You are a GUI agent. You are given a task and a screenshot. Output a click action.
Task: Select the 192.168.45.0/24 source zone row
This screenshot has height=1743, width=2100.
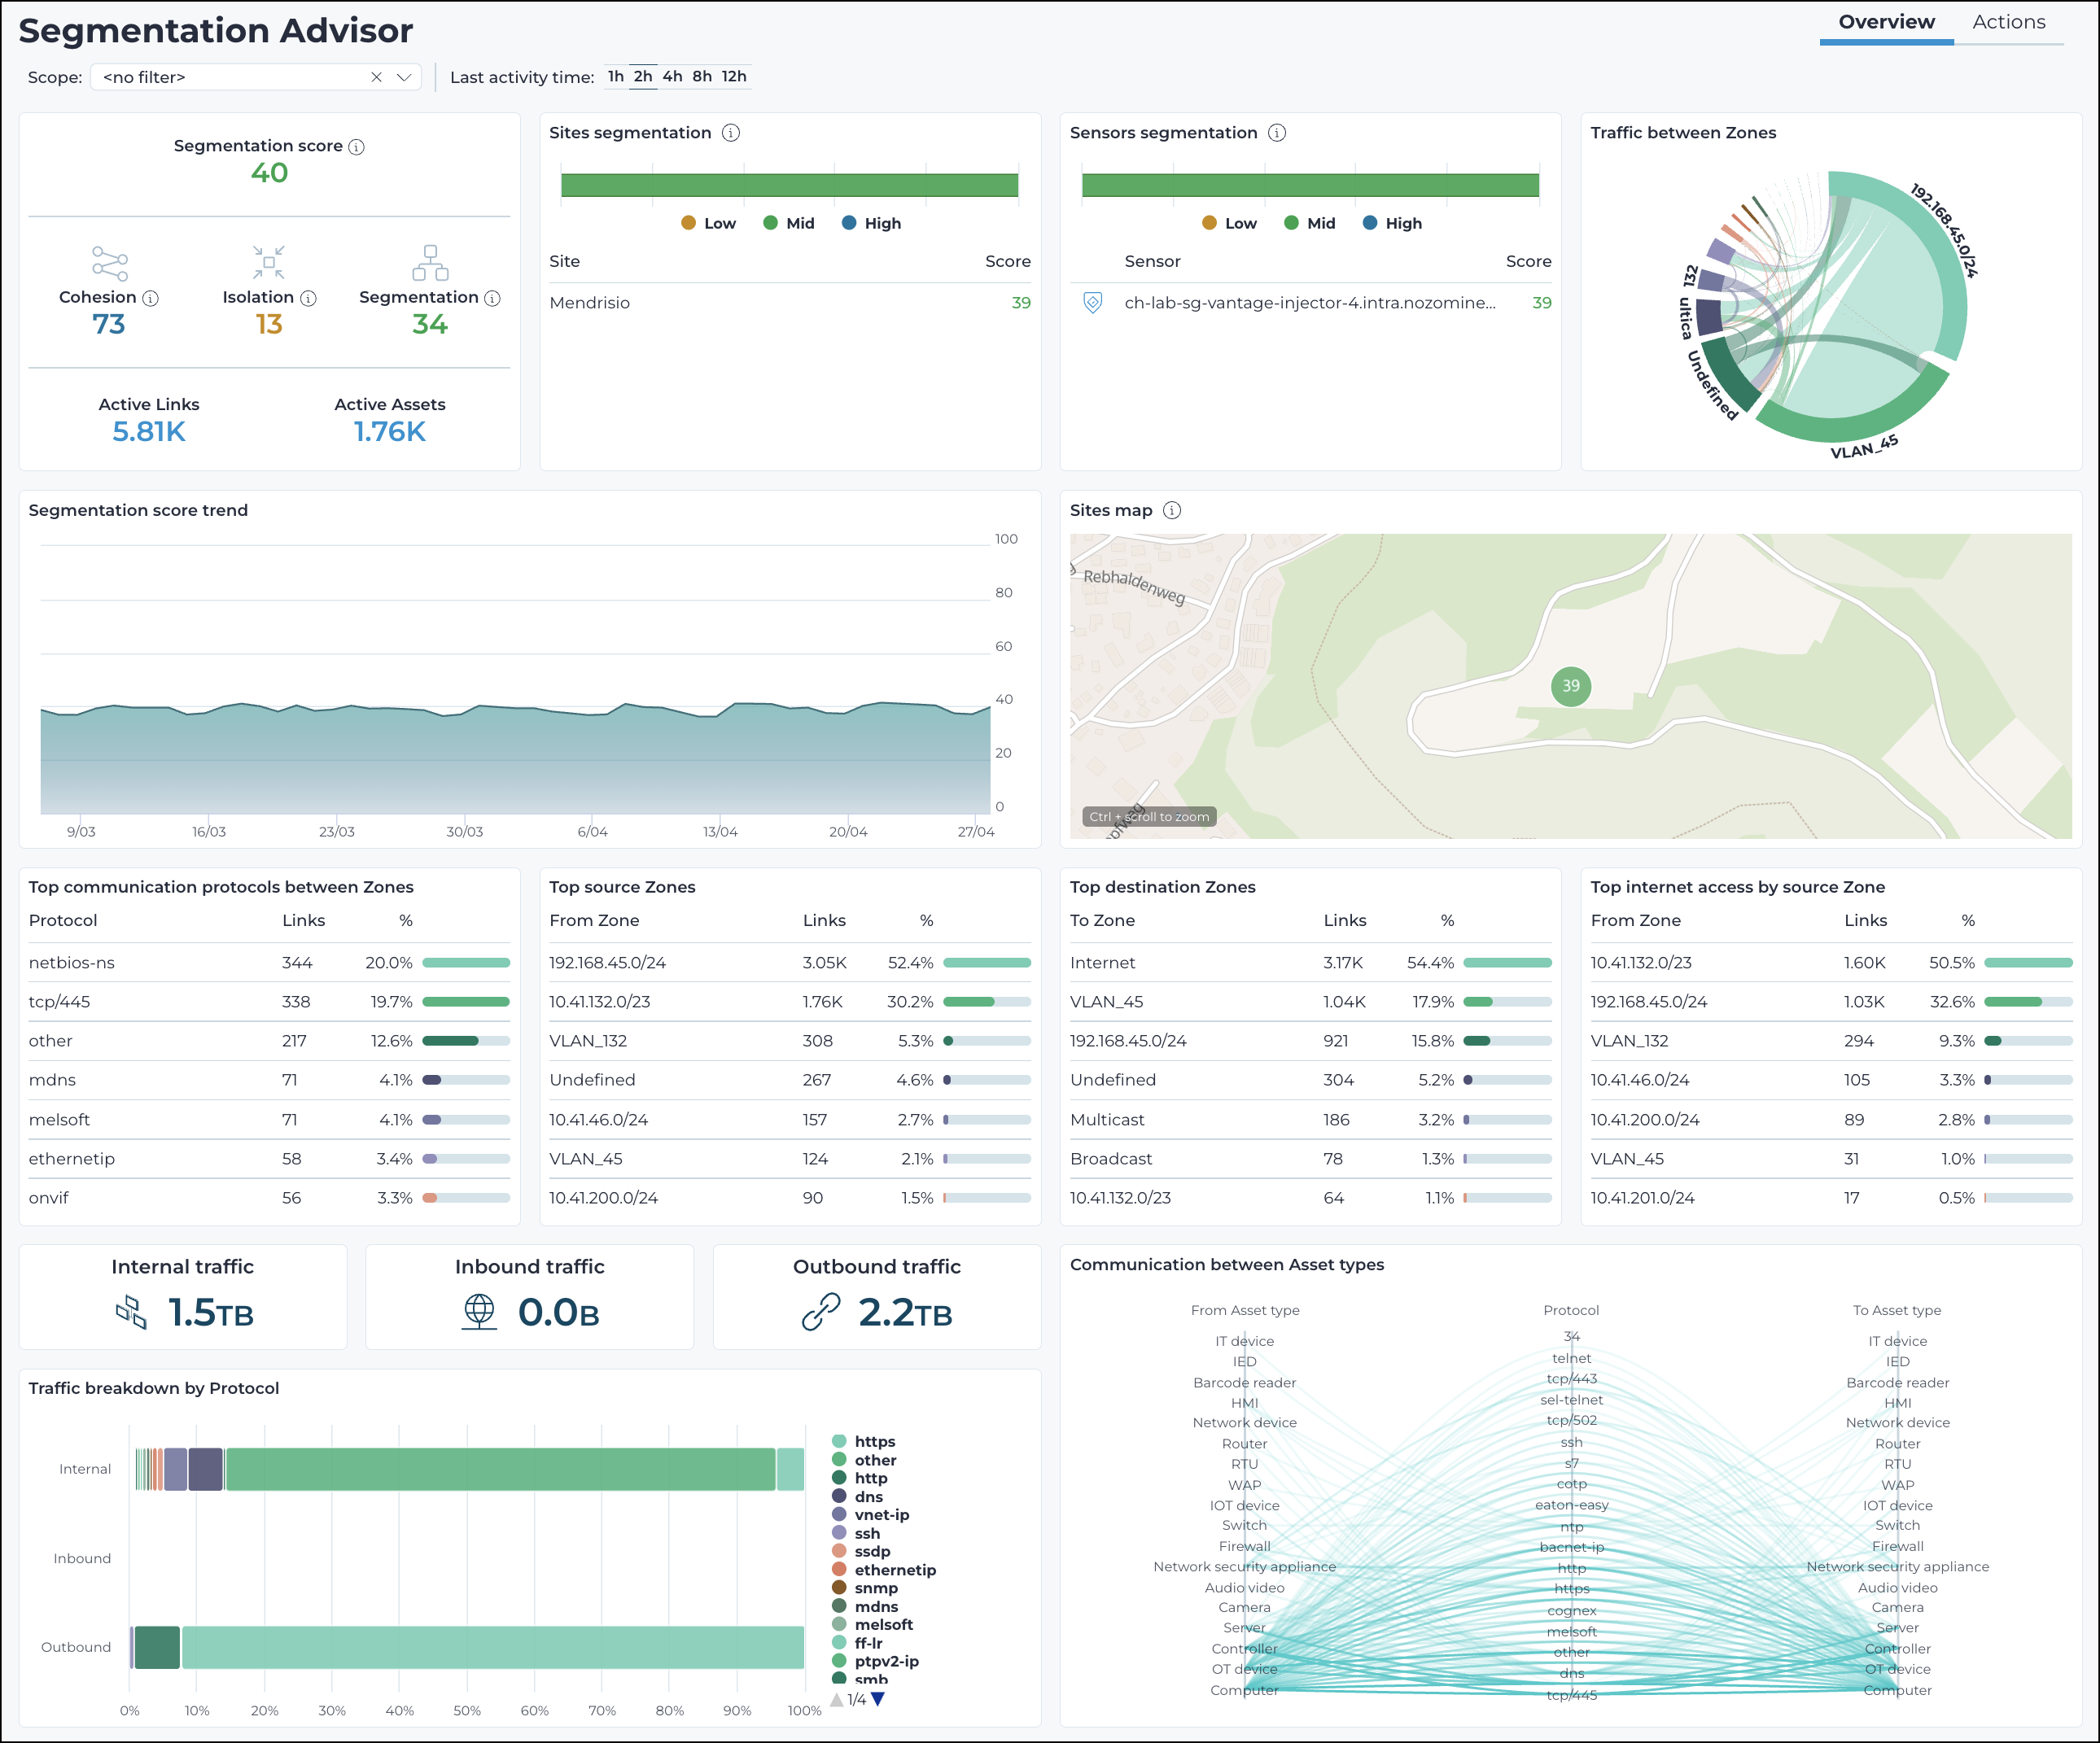(x=789, y=963)
